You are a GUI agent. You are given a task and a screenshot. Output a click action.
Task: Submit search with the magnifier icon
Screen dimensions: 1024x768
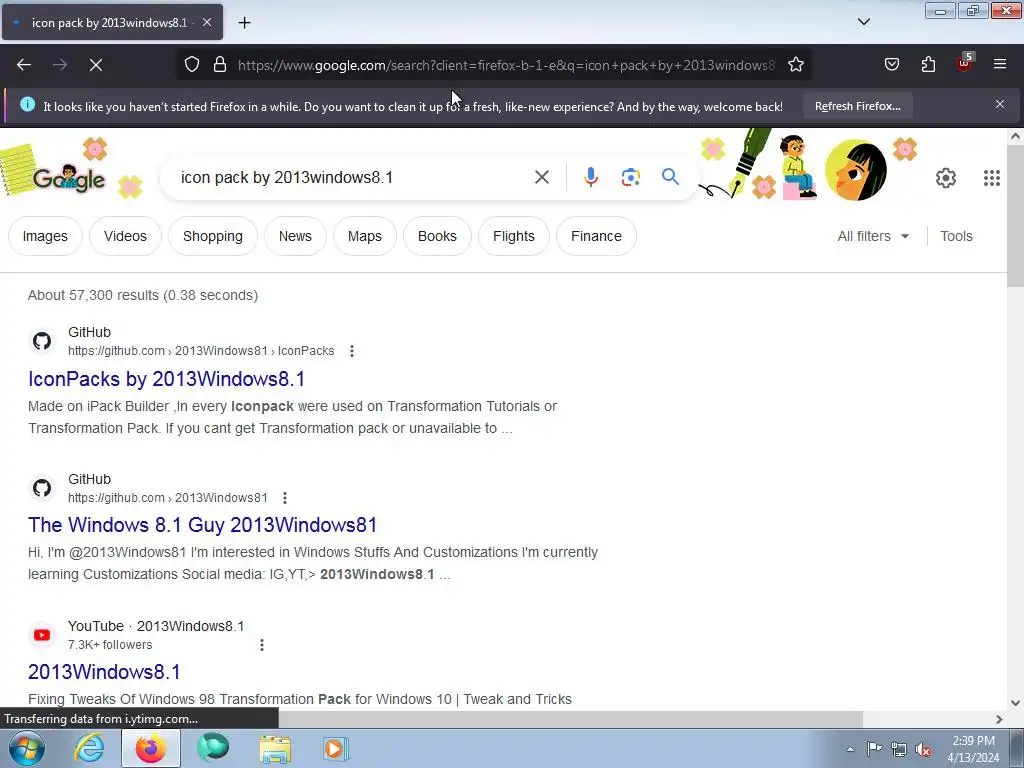[x=670, y=176]
